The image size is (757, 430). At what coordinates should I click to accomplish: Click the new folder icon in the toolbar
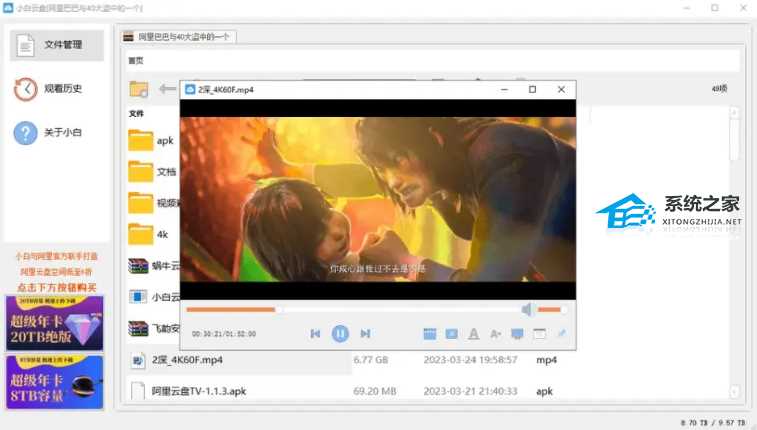click(x=139, y=89)
